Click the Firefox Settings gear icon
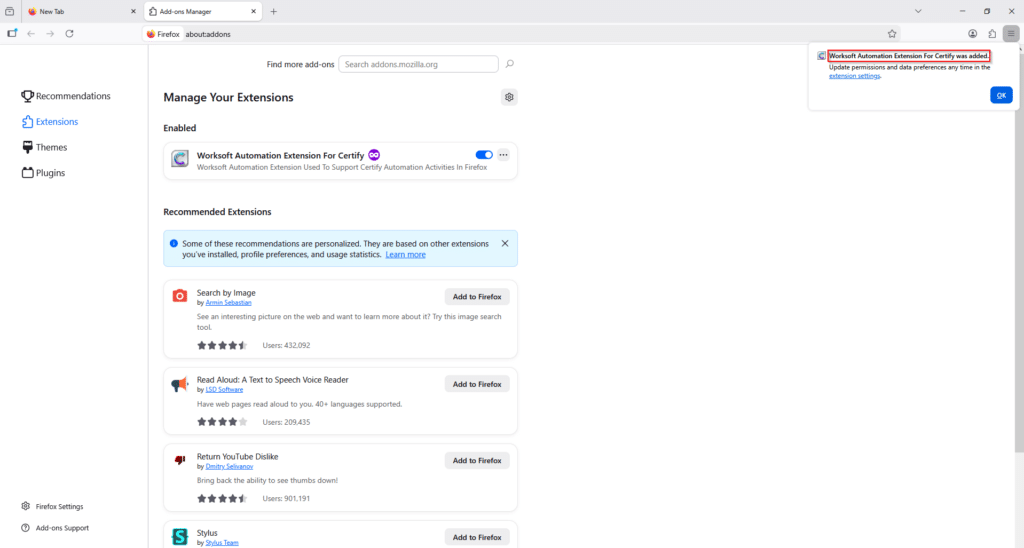Image resolution: width=1024 pixels, height=548 pixels. pyautogui.click(x=25, y=506)
